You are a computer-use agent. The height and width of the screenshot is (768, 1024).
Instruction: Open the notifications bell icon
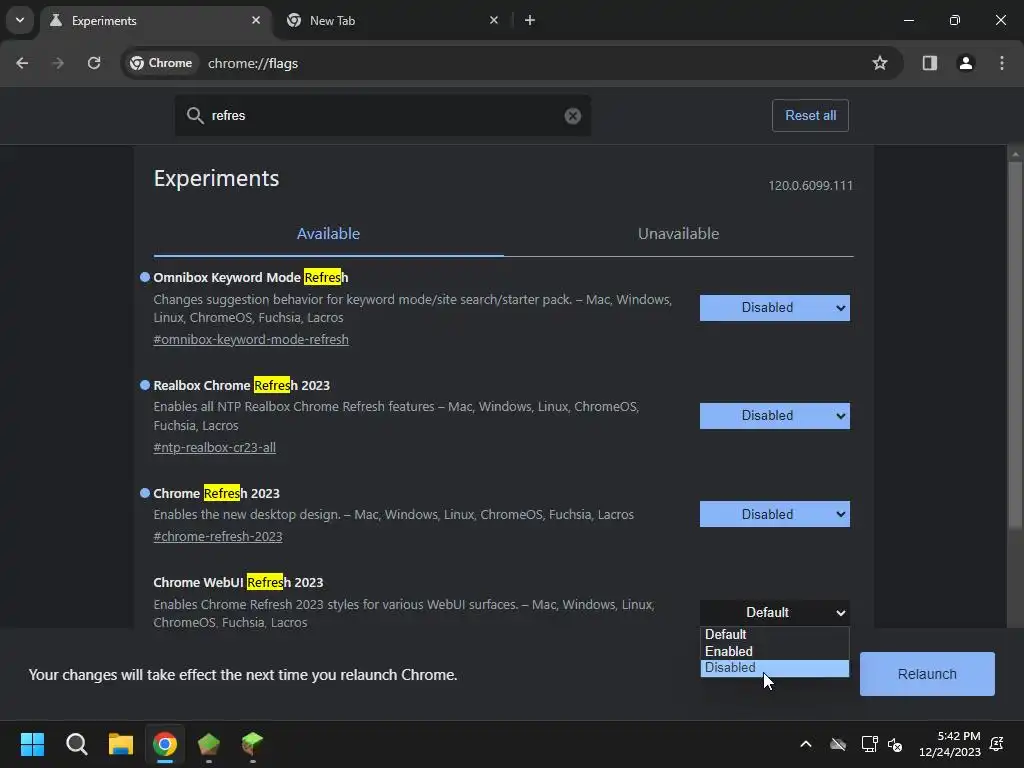click(x=997, y=744)
